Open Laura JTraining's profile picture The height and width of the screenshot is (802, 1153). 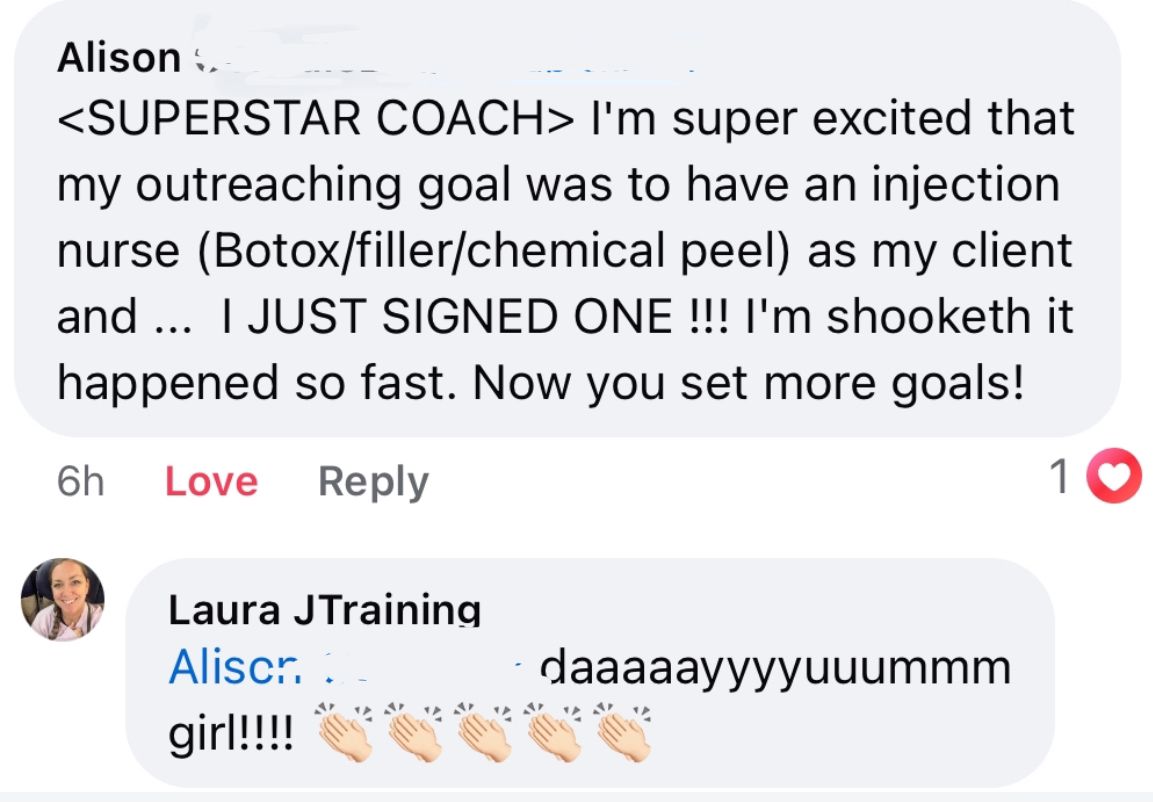point(62,599)
